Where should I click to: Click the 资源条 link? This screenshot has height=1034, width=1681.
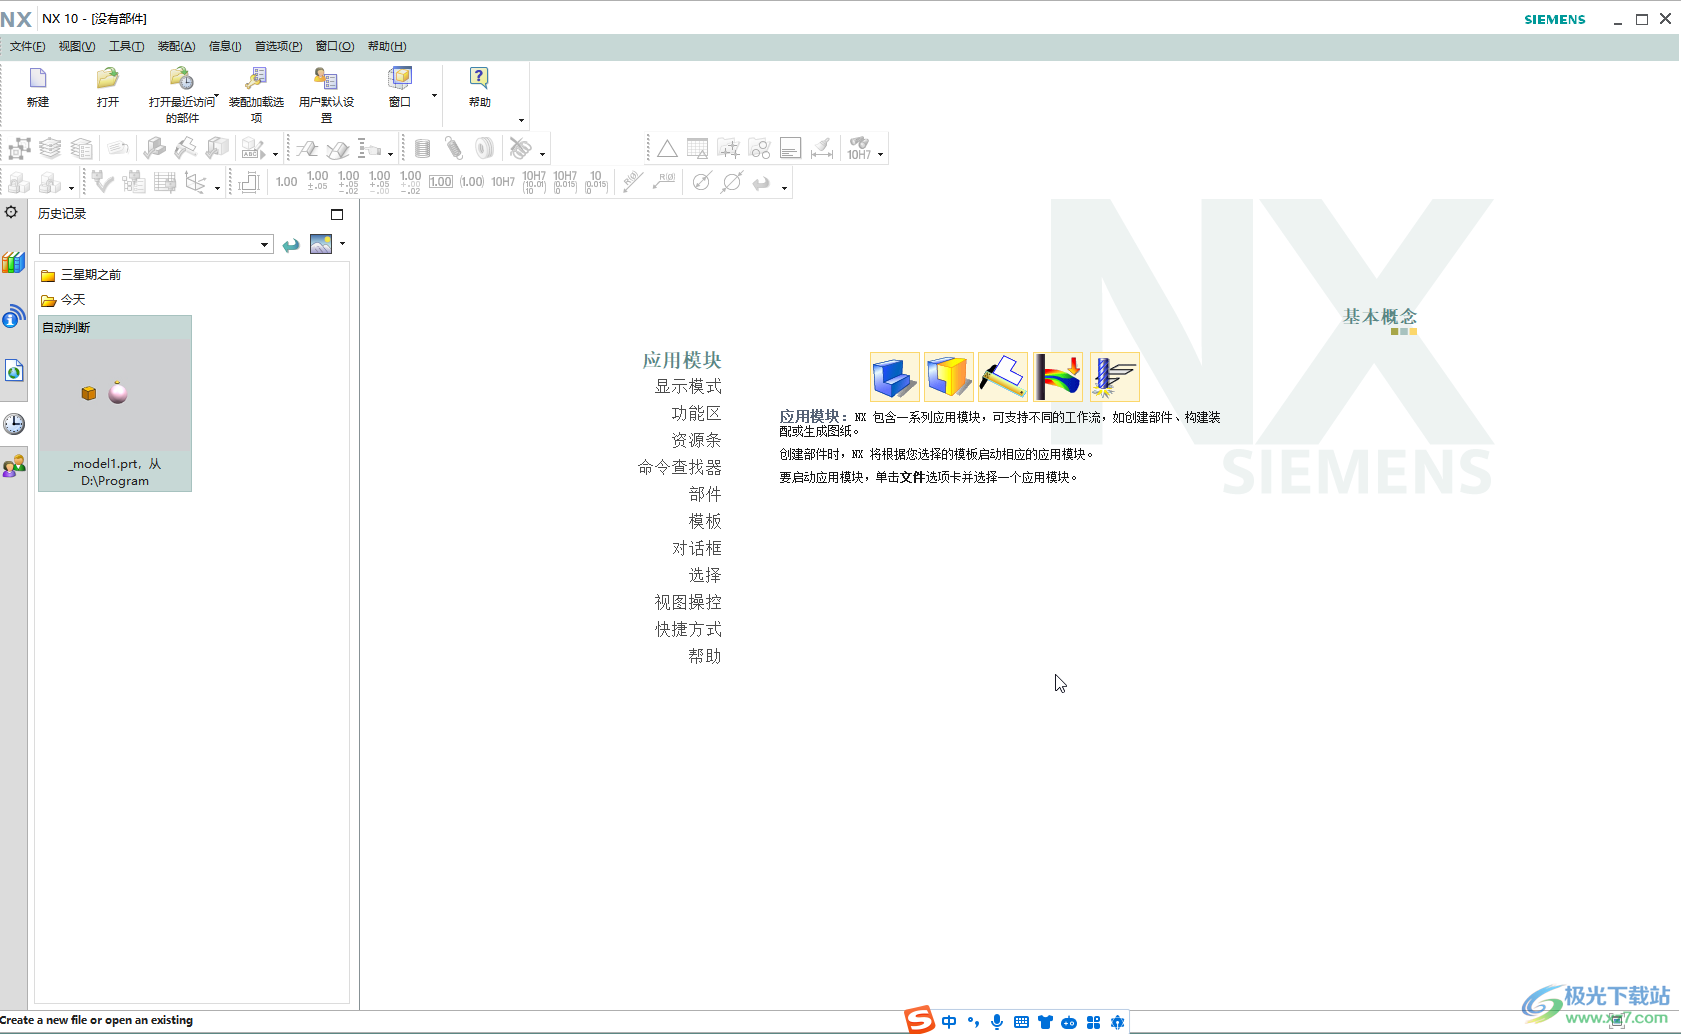tap(696, 440)
